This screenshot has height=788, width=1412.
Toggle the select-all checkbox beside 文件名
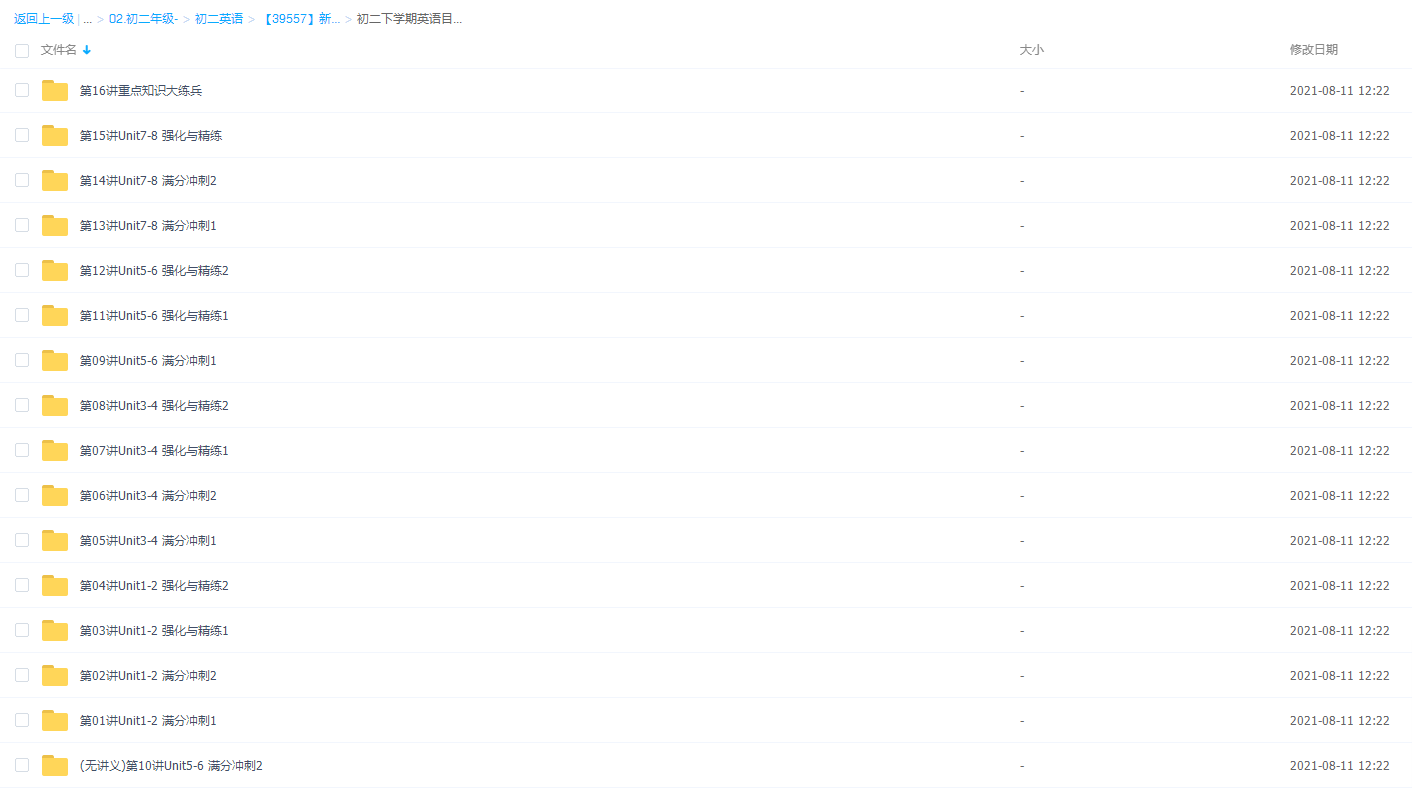pyautogui.click(x=22, y=50)
